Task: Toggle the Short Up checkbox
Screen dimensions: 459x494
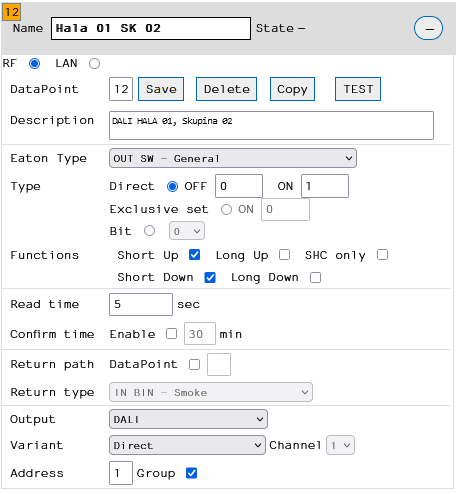Action: point(194,255)
